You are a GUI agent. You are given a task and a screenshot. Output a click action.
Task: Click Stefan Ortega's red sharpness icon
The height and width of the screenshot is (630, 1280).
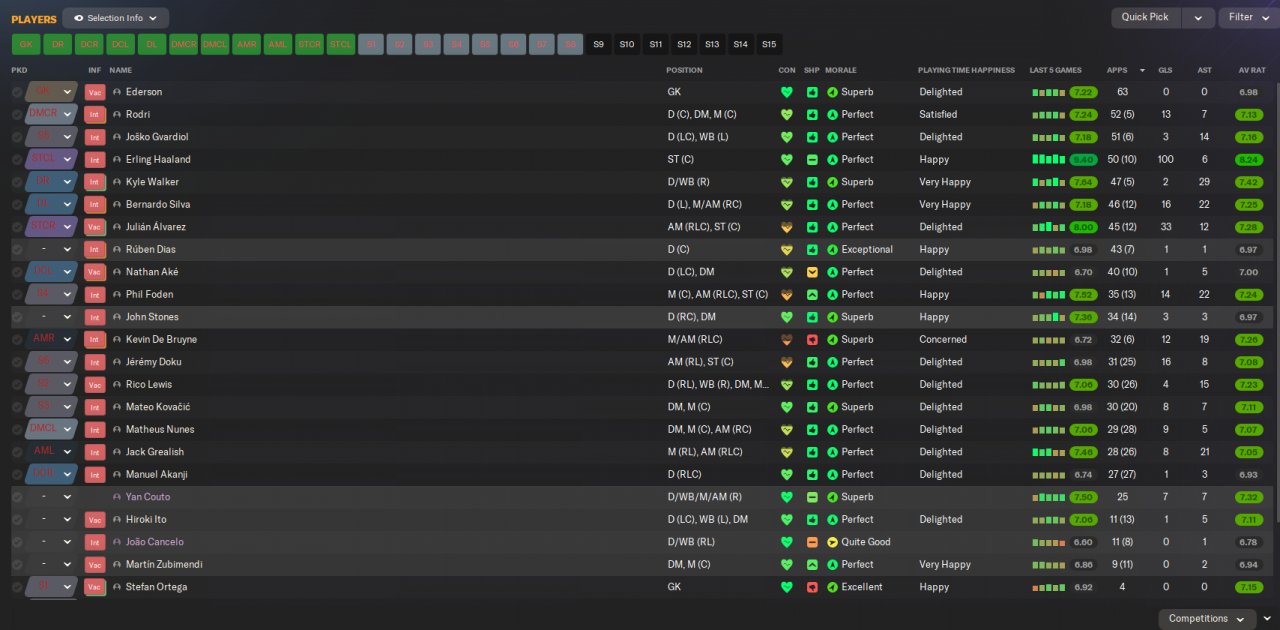point(812,587)
